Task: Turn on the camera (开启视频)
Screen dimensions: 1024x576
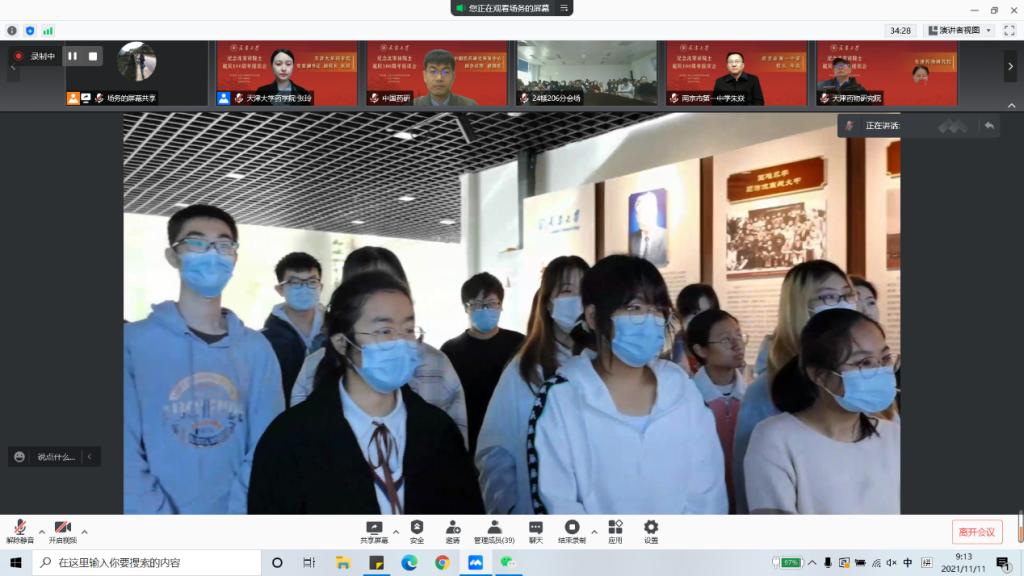Action: tap(62, 530)
